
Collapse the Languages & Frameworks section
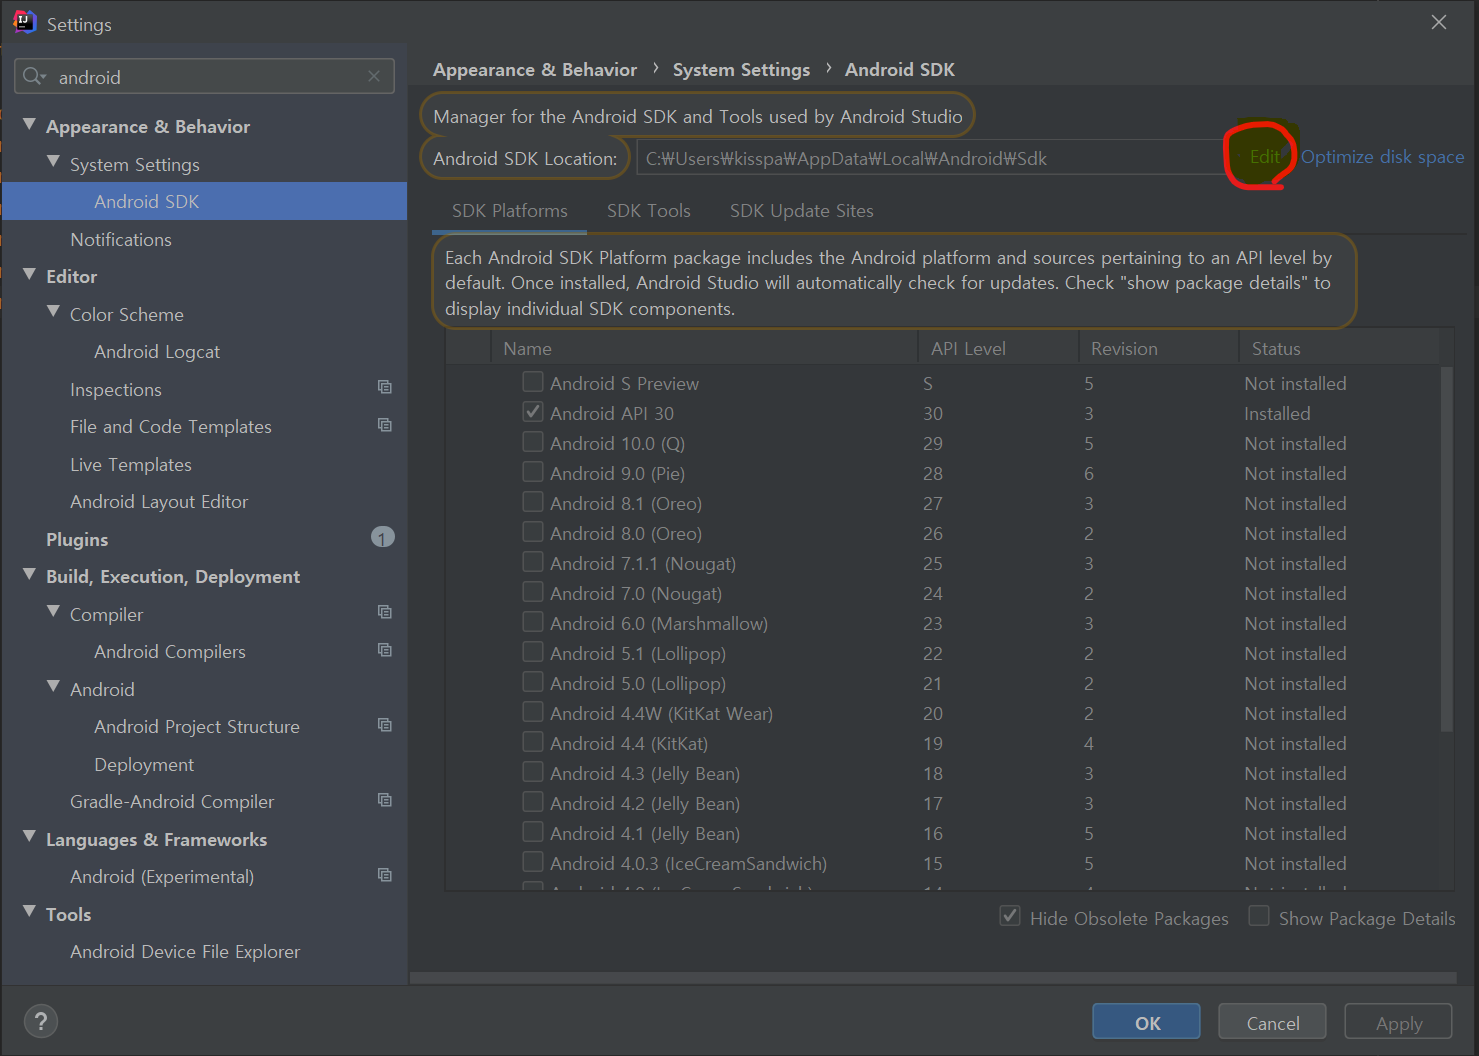(x=29, y=837)
